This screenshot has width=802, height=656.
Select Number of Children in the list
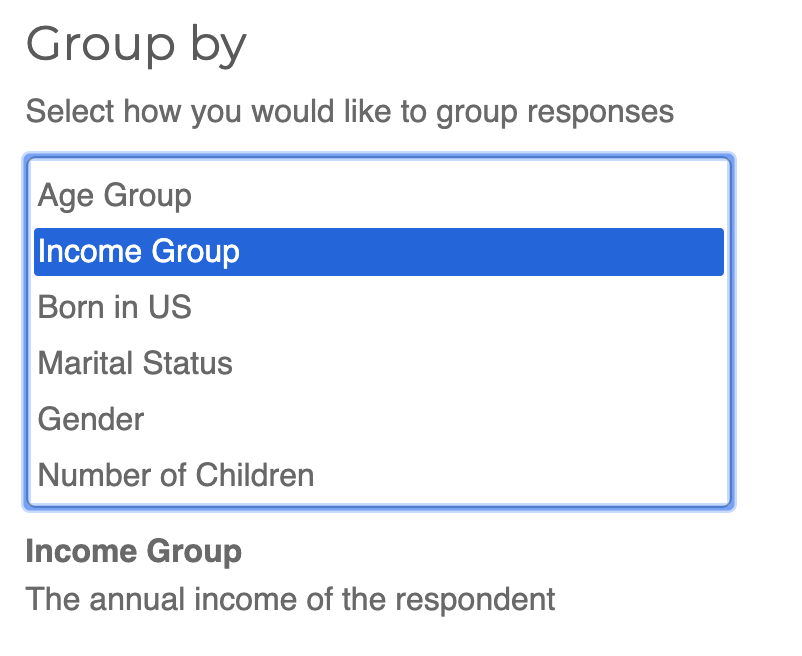point(176,475)
